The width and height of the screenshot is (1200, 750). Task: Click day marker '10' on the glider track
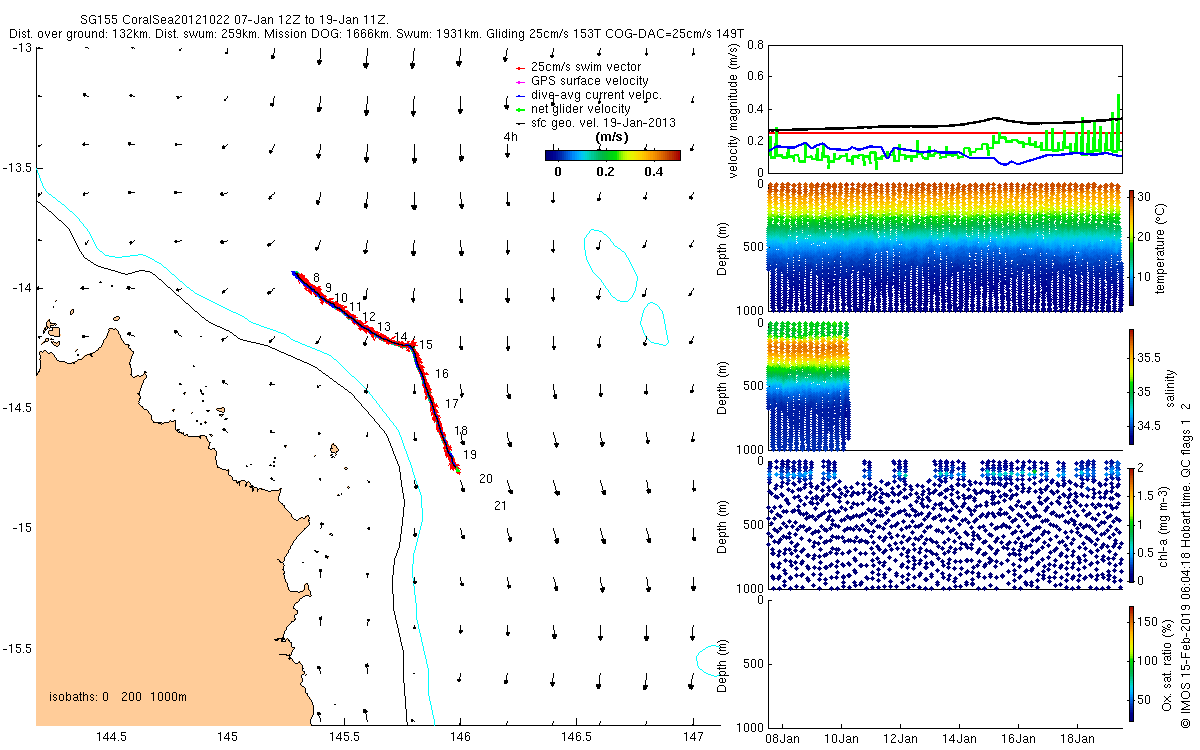(x=341, y=298)
